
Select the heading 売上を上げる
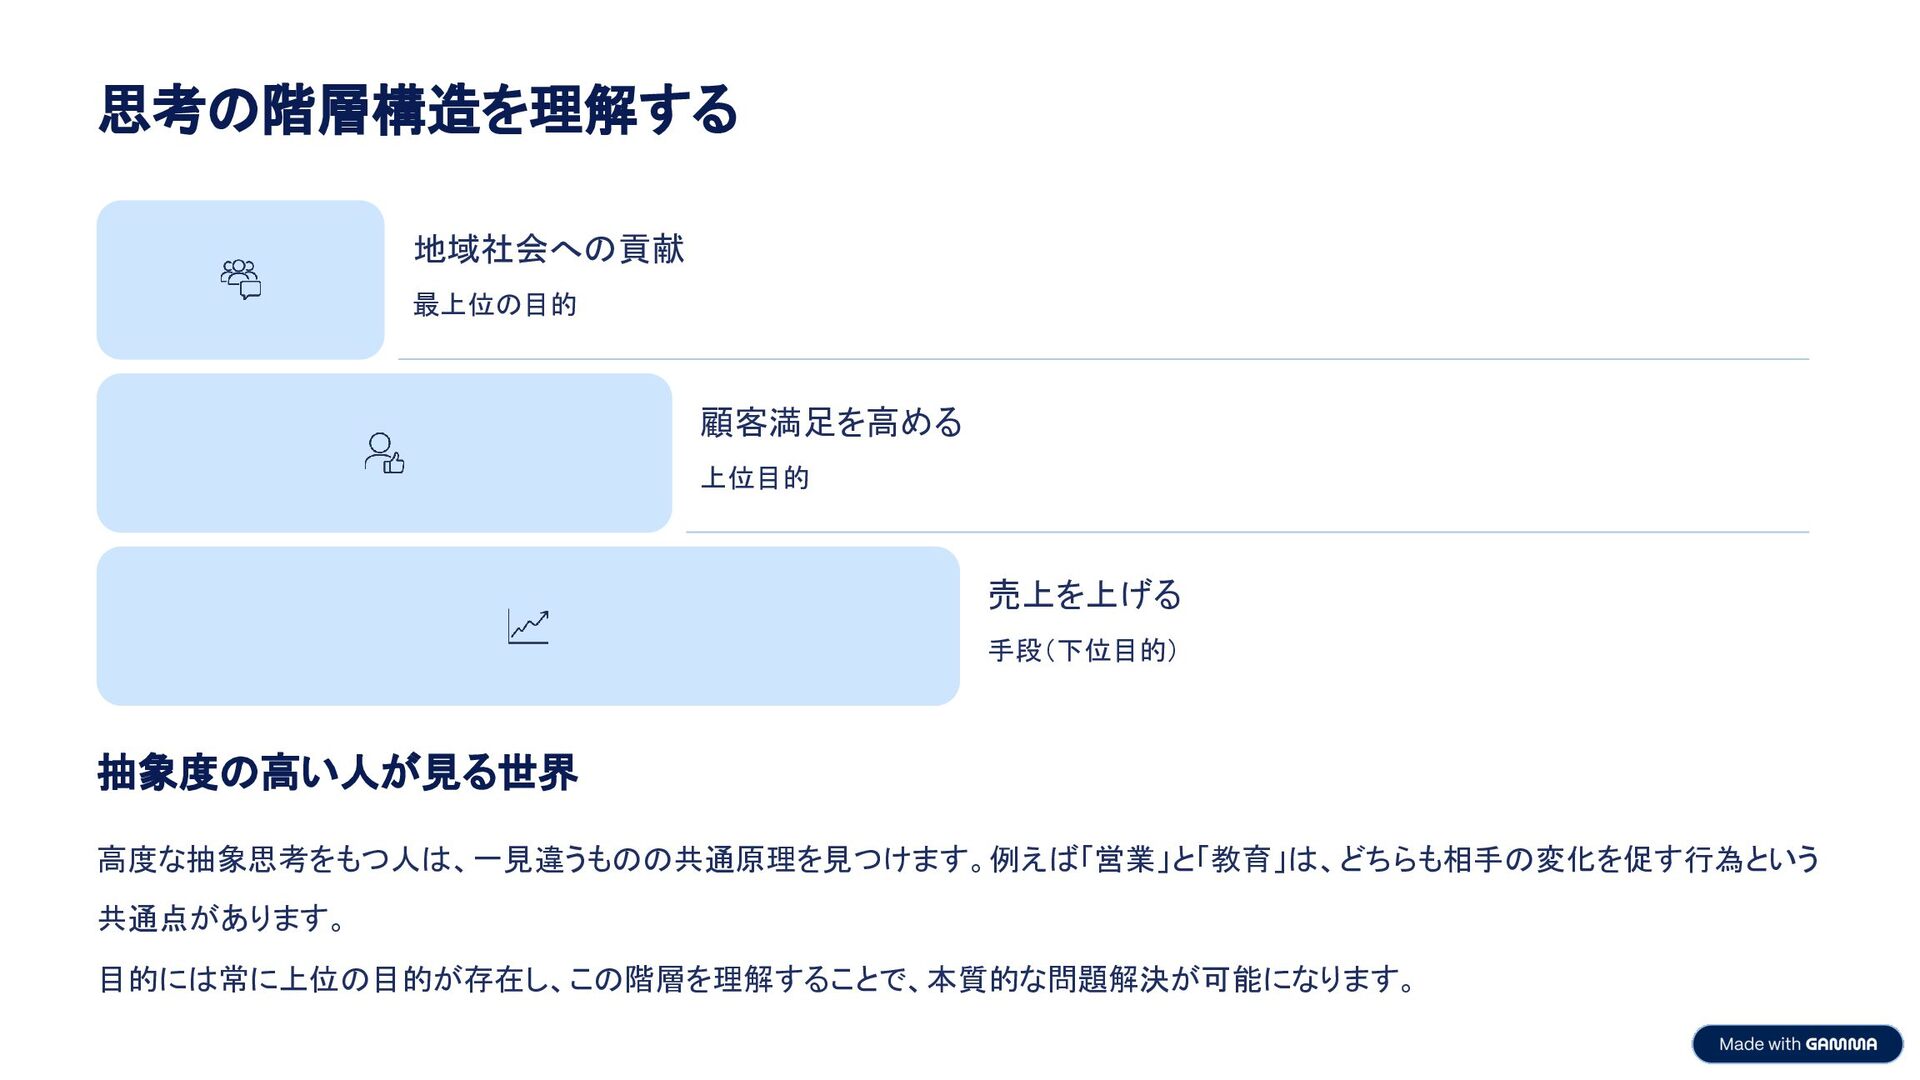pyautogui.click(x=1085, y=595)
